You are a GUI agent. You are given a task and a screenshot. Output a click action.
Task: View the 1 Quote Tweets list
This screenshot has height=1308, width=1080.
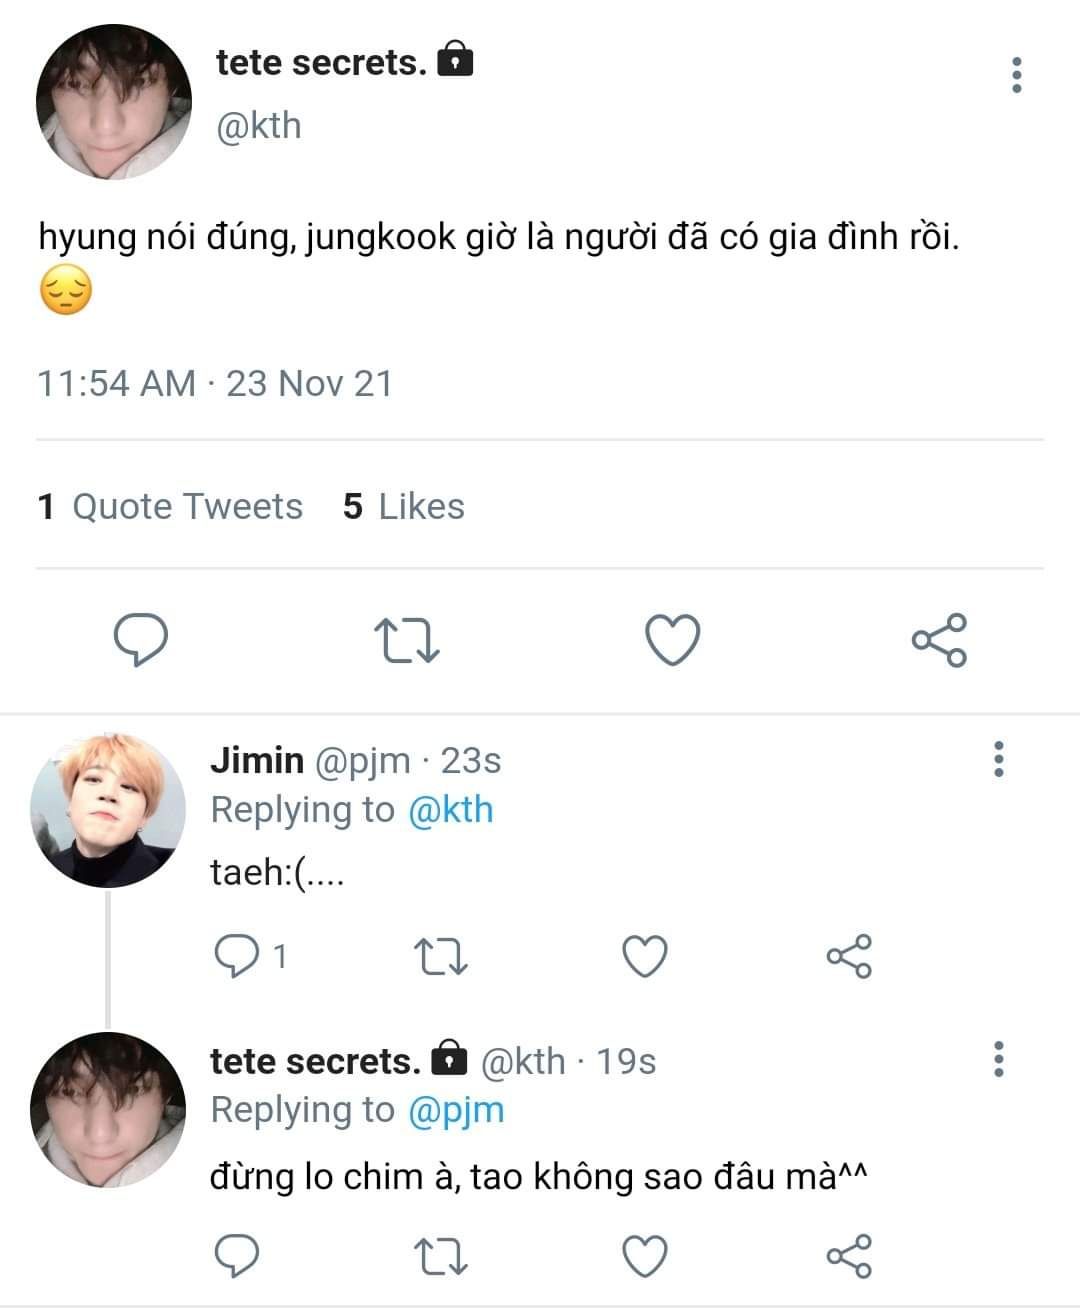pos(170,507)
